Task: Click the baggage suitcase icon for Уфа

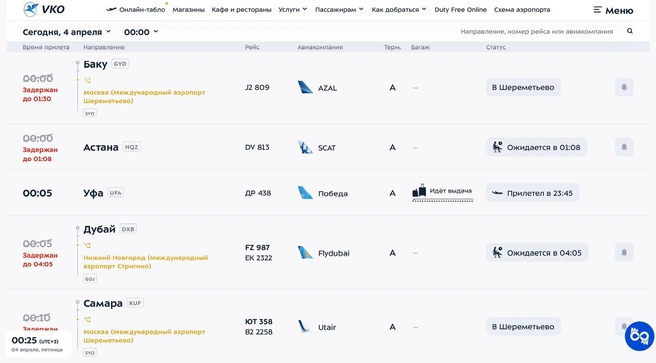Action: tap(419, 191)
